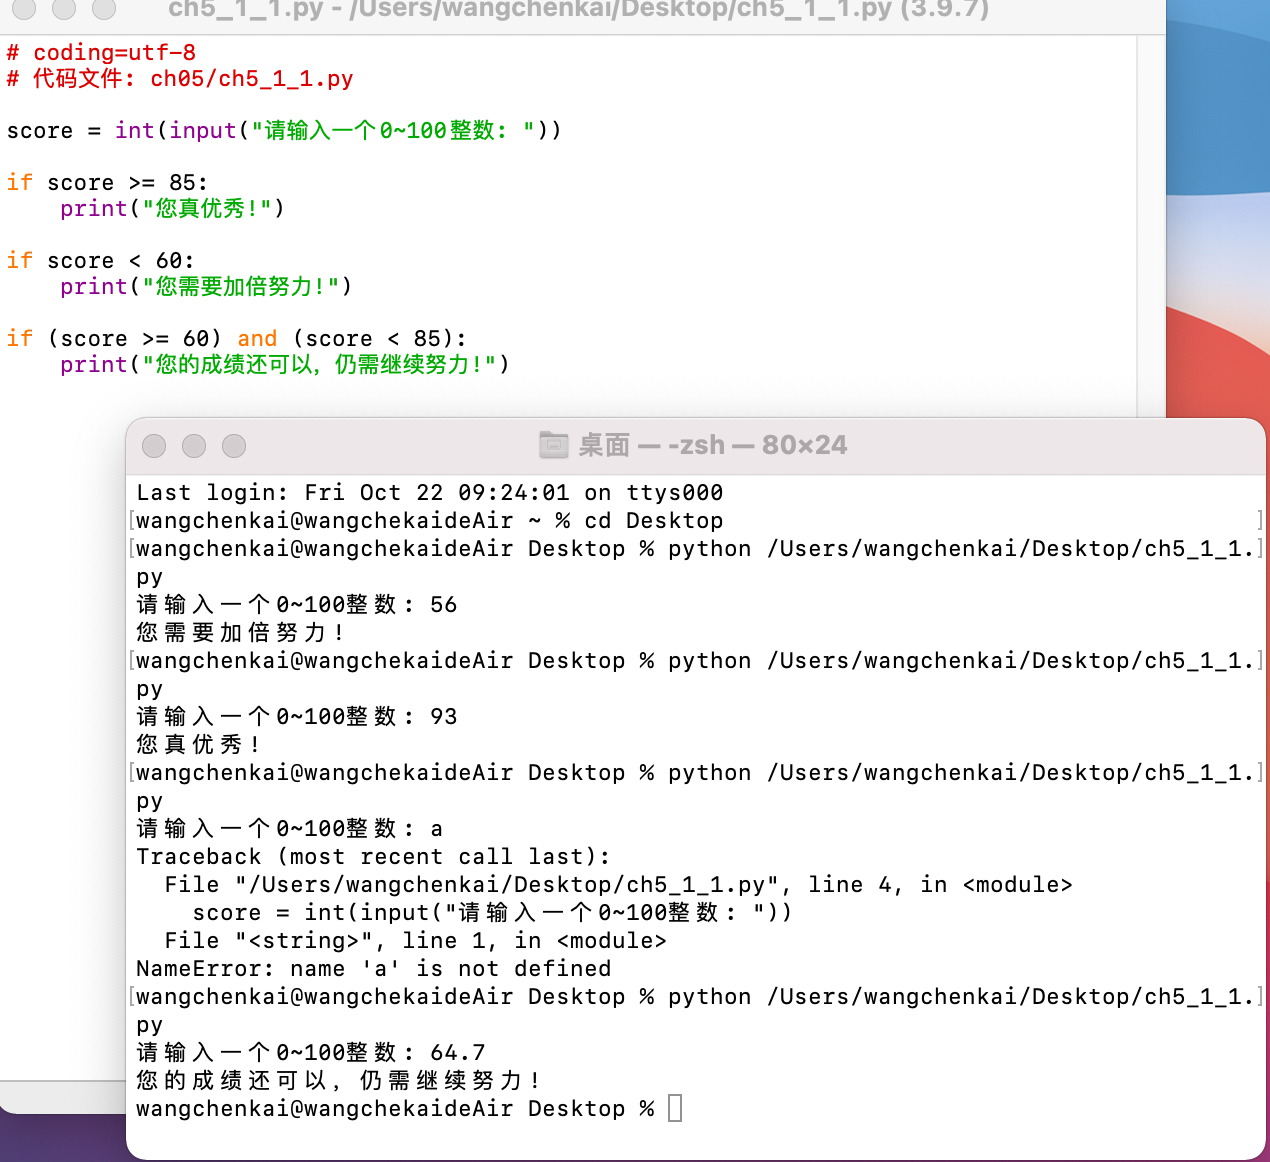The height and width of the screenshot is (1162, 1270).
Task: Click the File "<string>", line 1 line
Action: click(x=415, y=940)
